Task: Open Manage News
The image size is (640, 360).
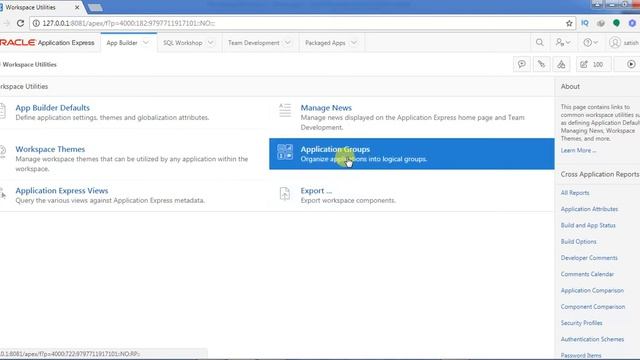Action: pos(326,108)
